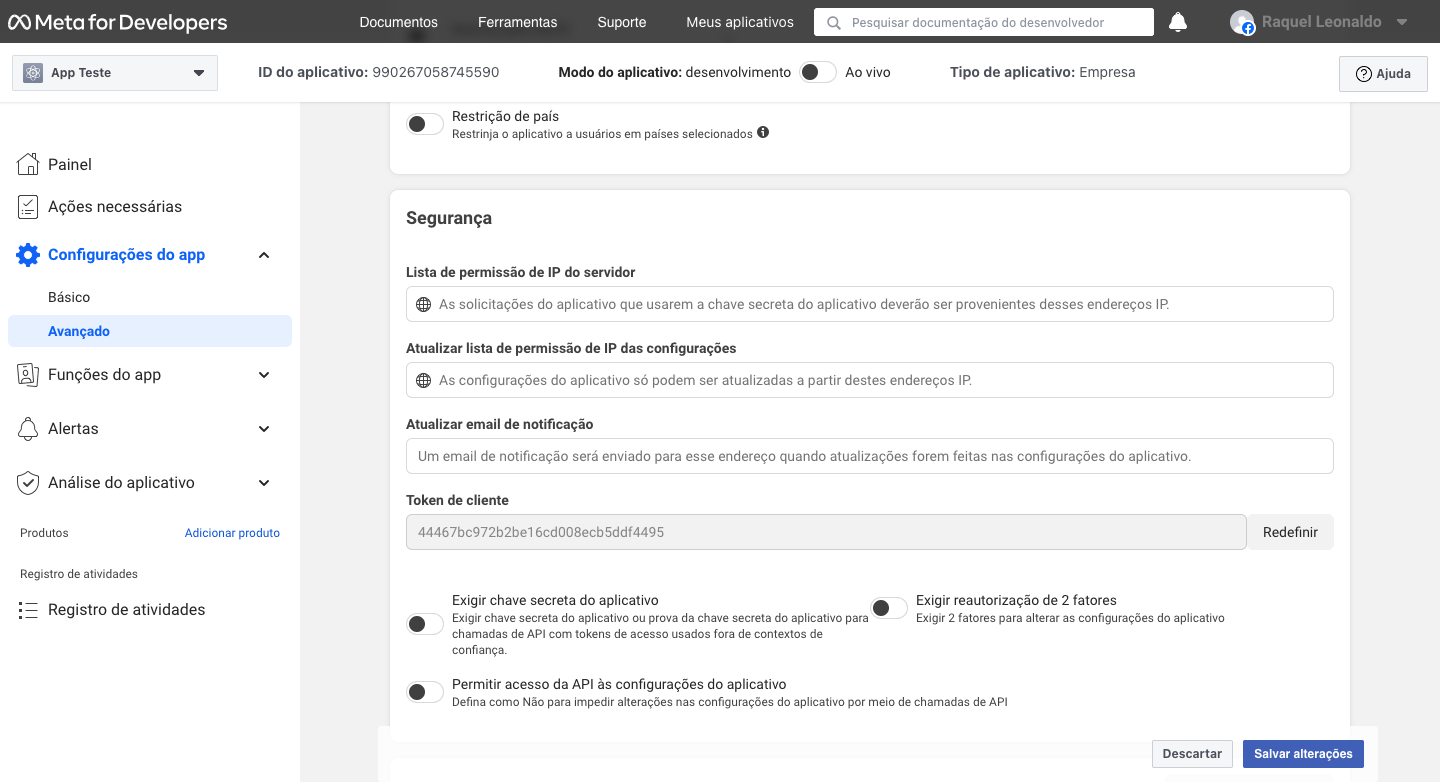
Task: Select the Painel home icon
Action: tap(28, 163)
